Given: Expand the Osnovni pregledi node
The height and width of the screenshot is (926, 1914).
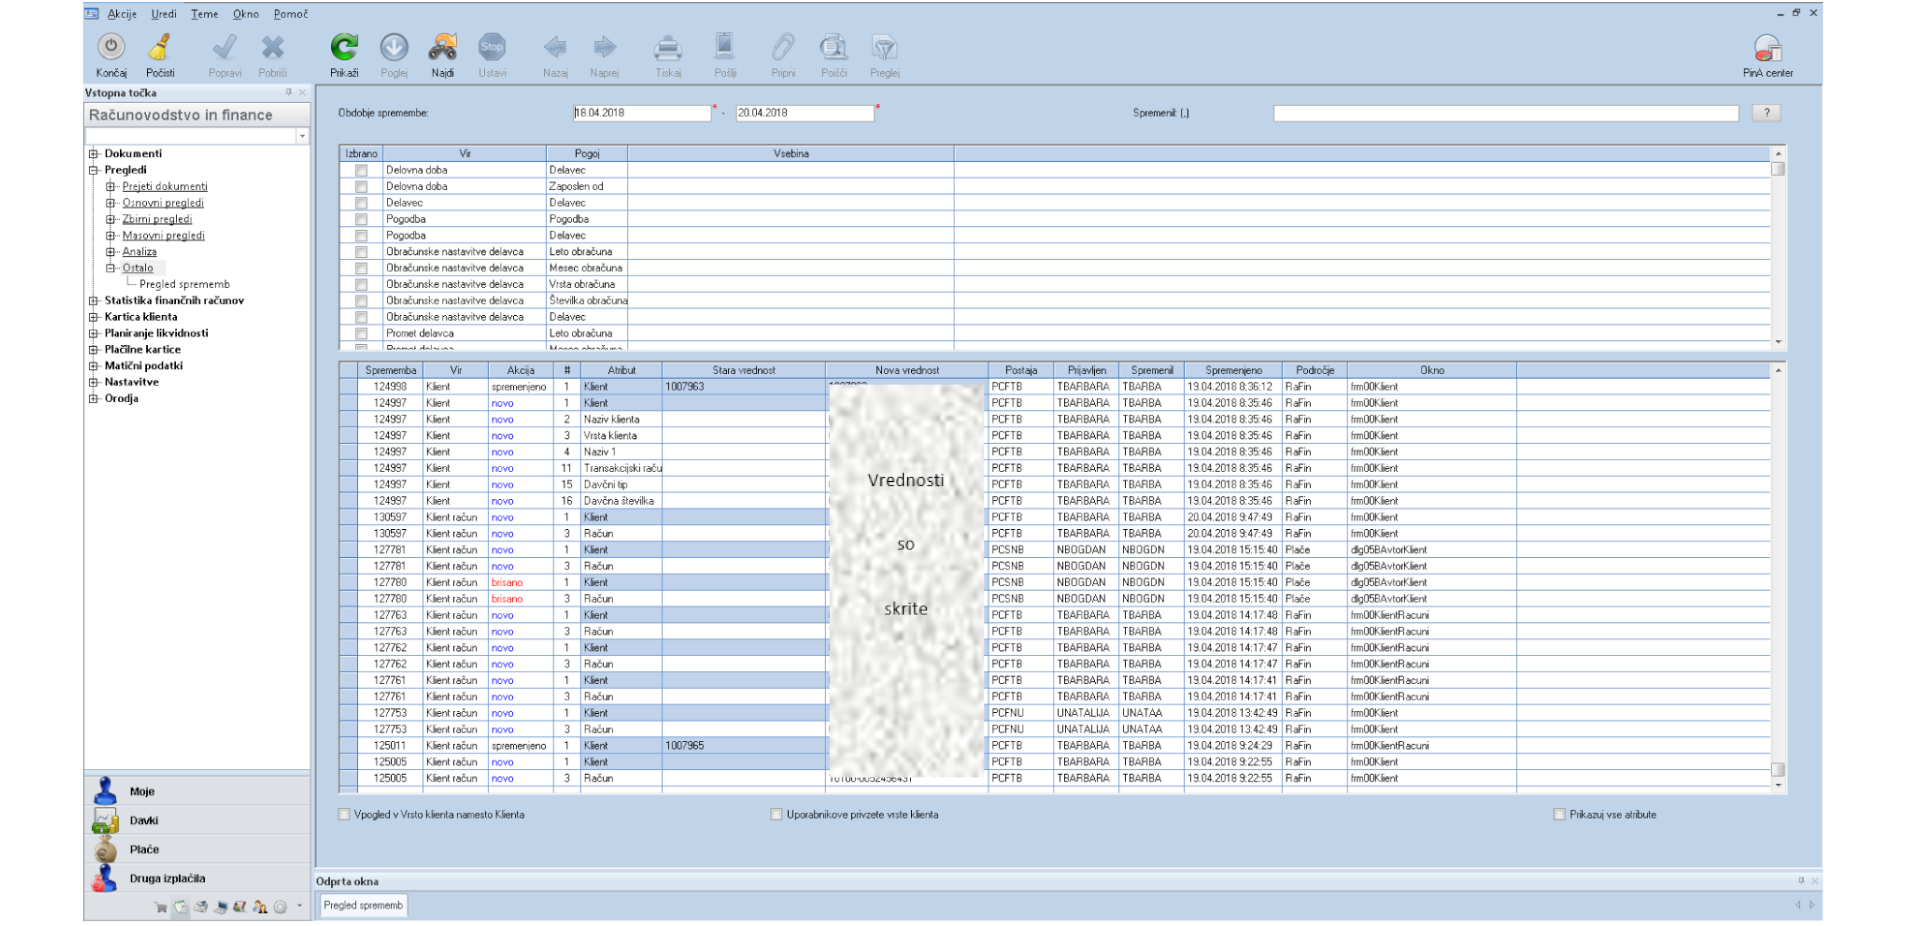Looking at the screenshot, I should tap(111, 203).
